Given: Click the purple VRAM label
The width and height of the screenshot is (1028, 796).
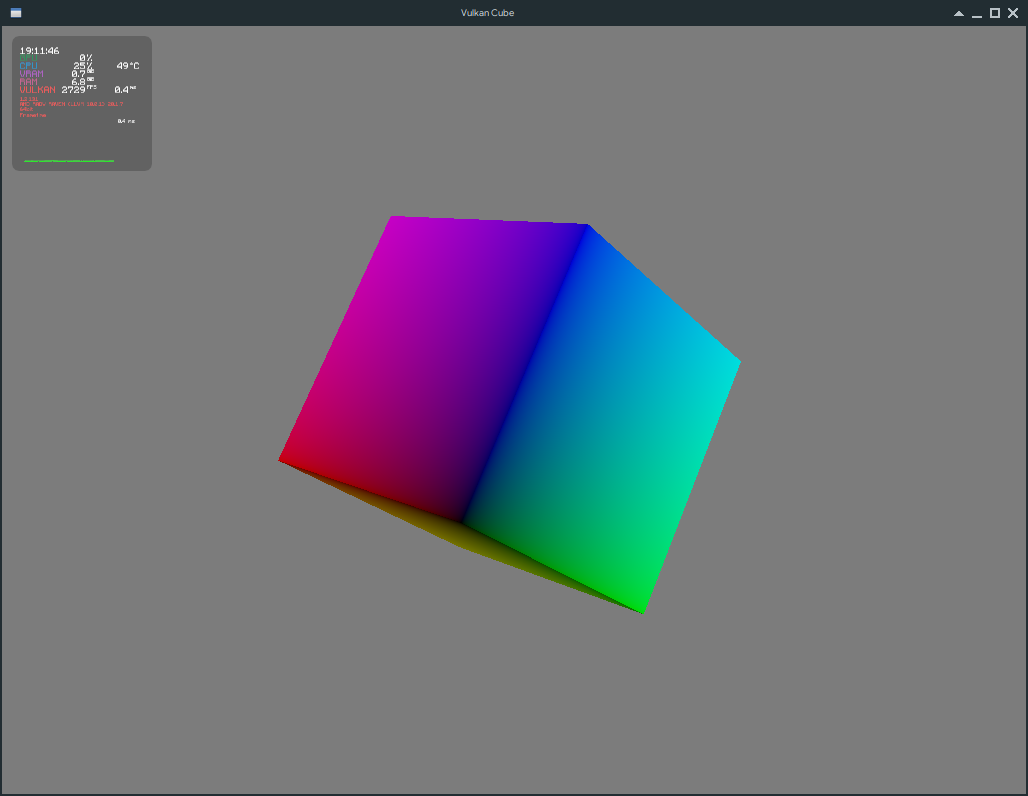Looking at the screenshot, I should 31,74.
